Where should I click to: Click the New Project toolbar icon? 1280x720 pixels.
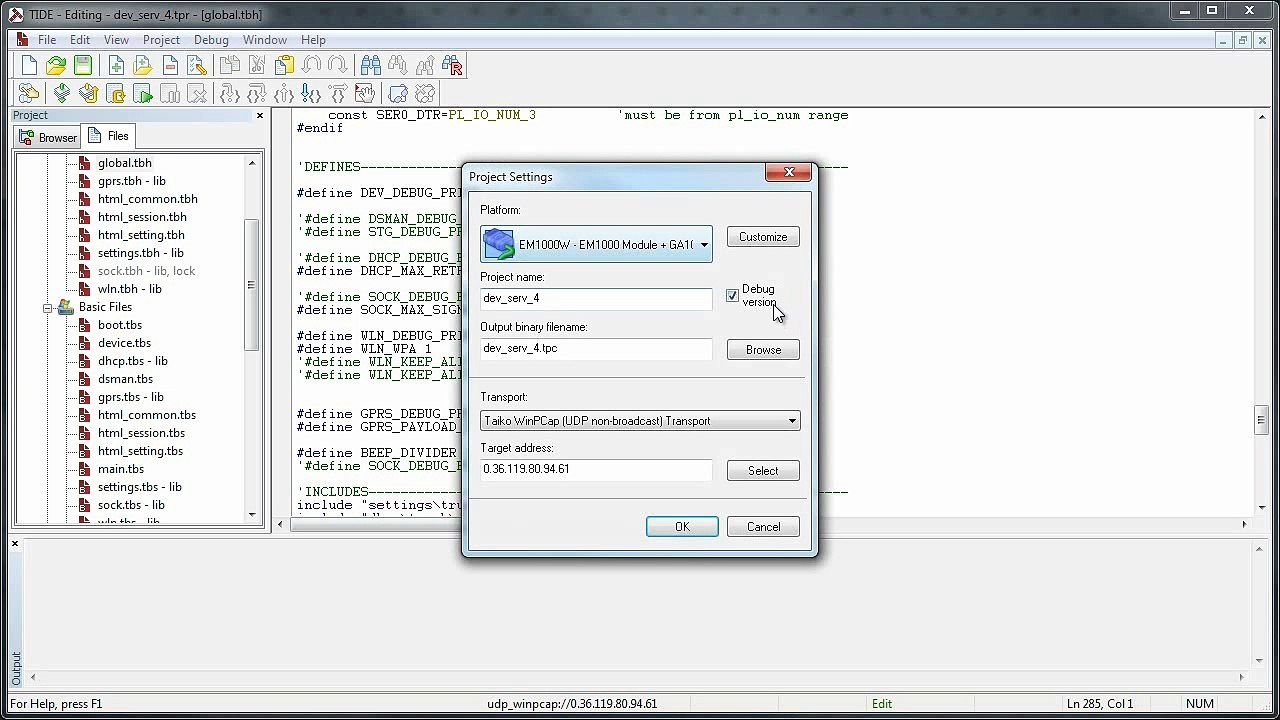click(29, 66)
